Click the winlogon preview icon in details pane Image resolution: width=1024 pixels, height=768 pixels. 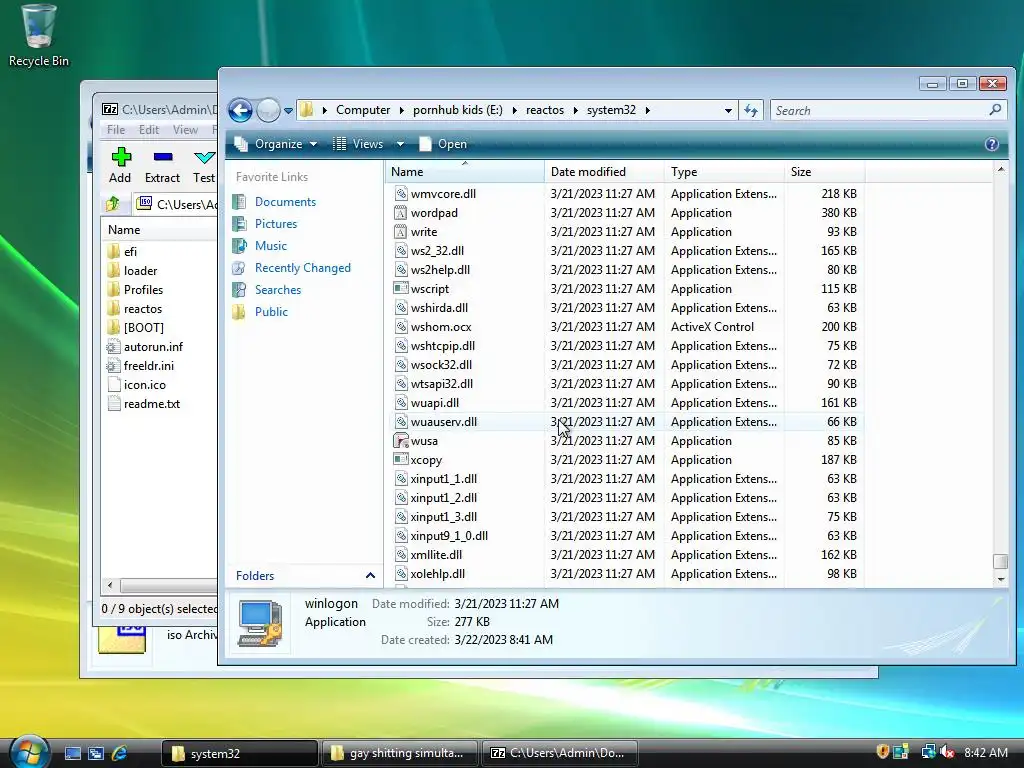260,623
